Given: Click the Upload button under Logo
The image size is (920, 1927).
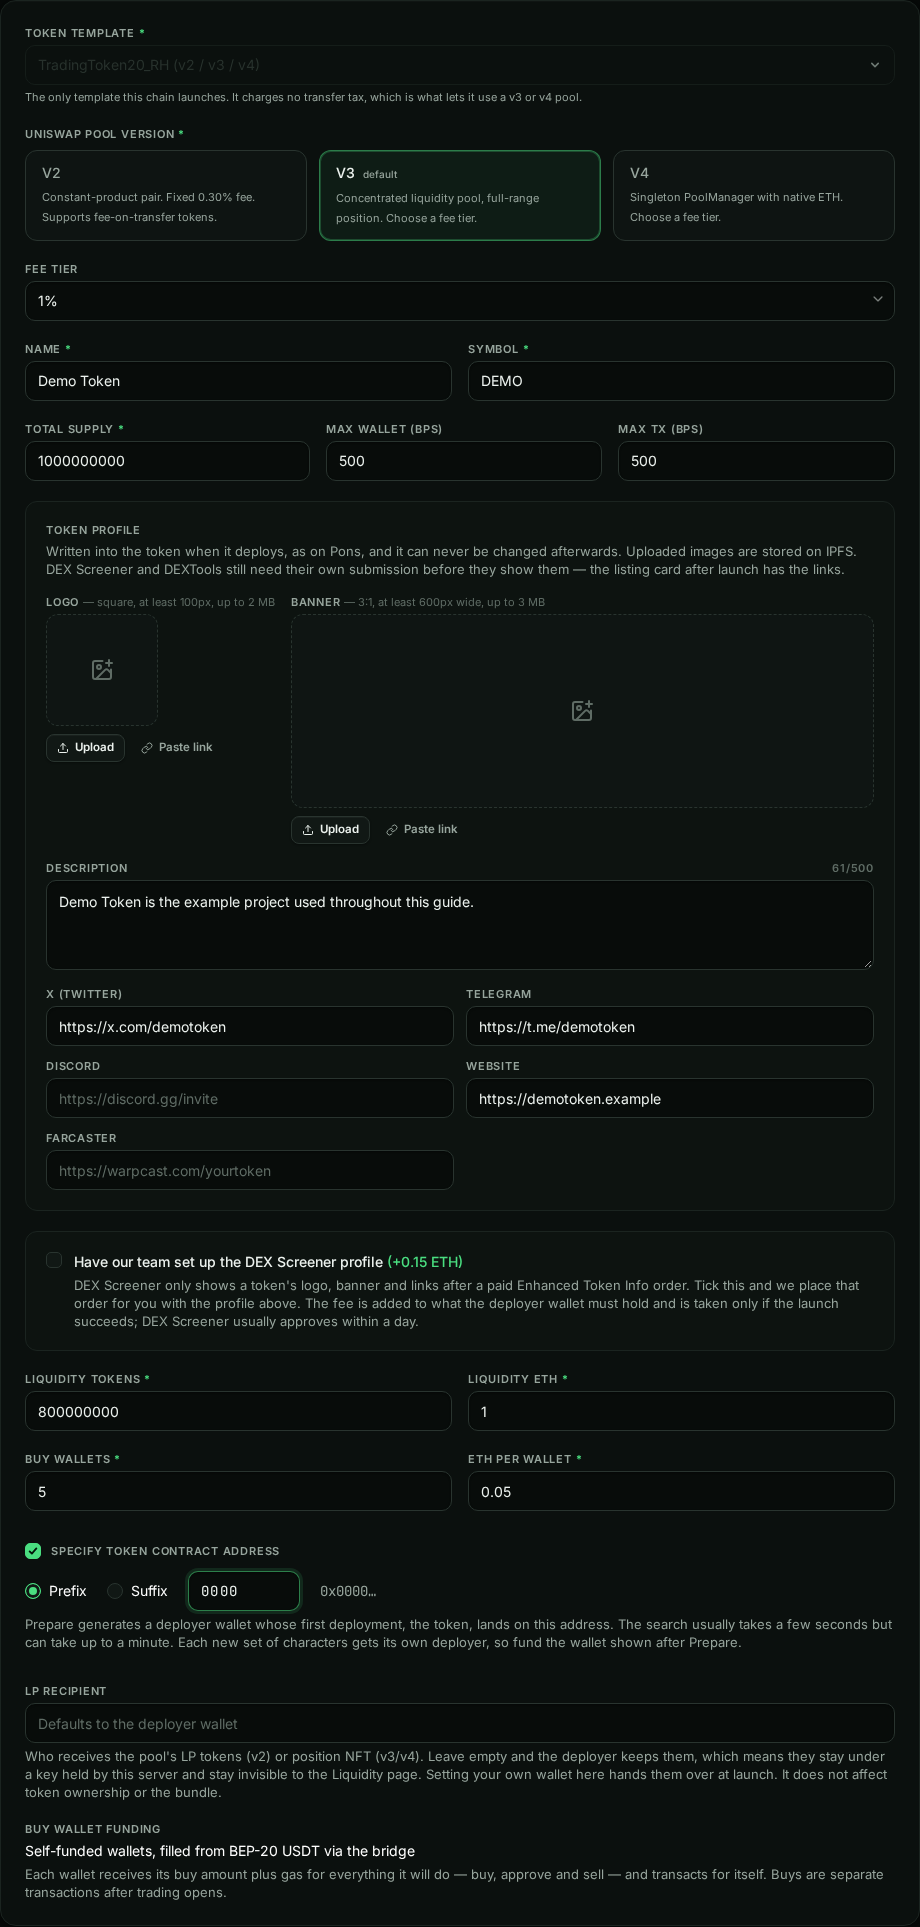Looking at the screenshot, I should 86,748.
